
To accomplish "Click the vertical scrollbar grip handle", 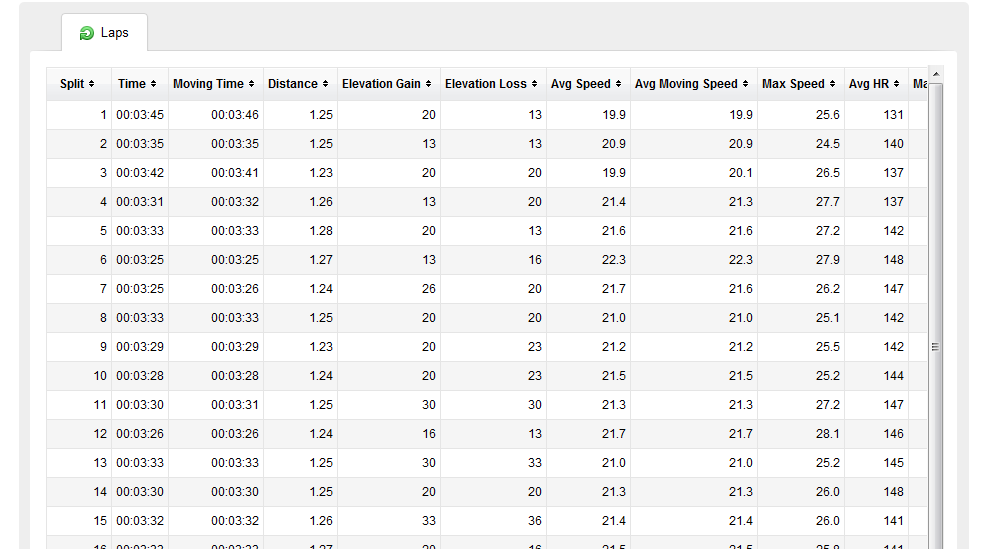I will click(935, 347).
